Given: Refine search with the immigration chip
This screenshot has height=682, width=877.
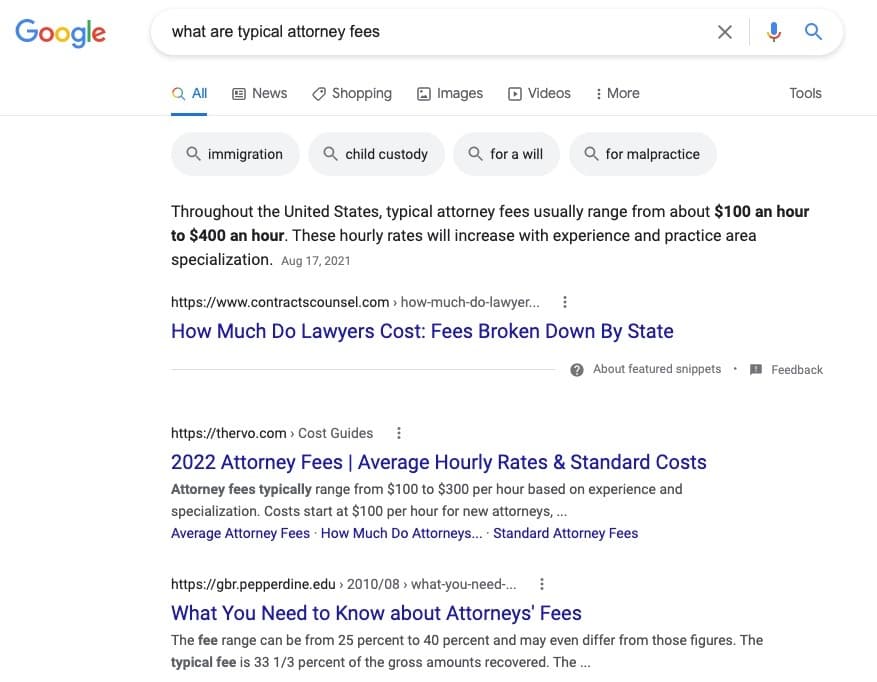Looking at the screenshot, I should coord(235,154).
